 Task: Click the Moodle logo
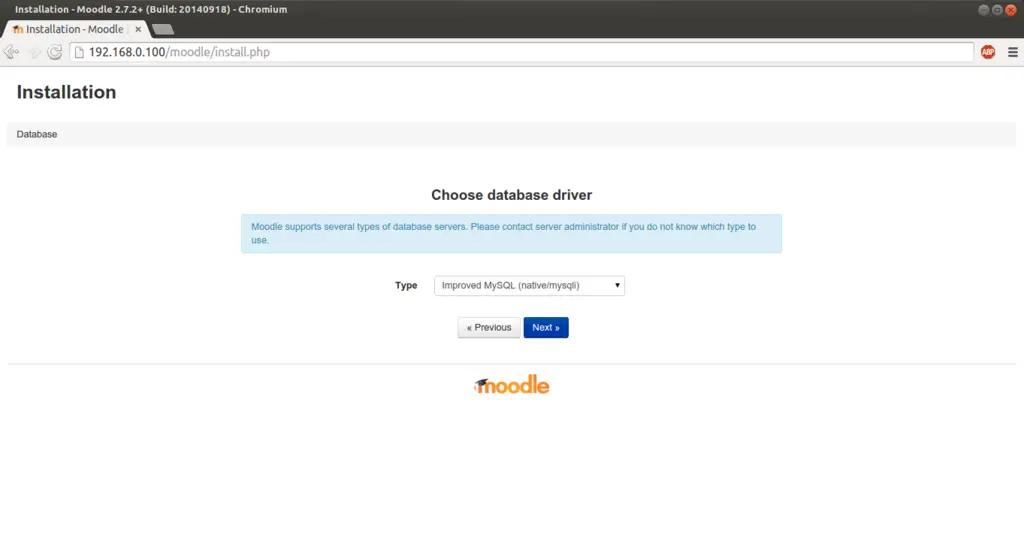pos(512,385)
